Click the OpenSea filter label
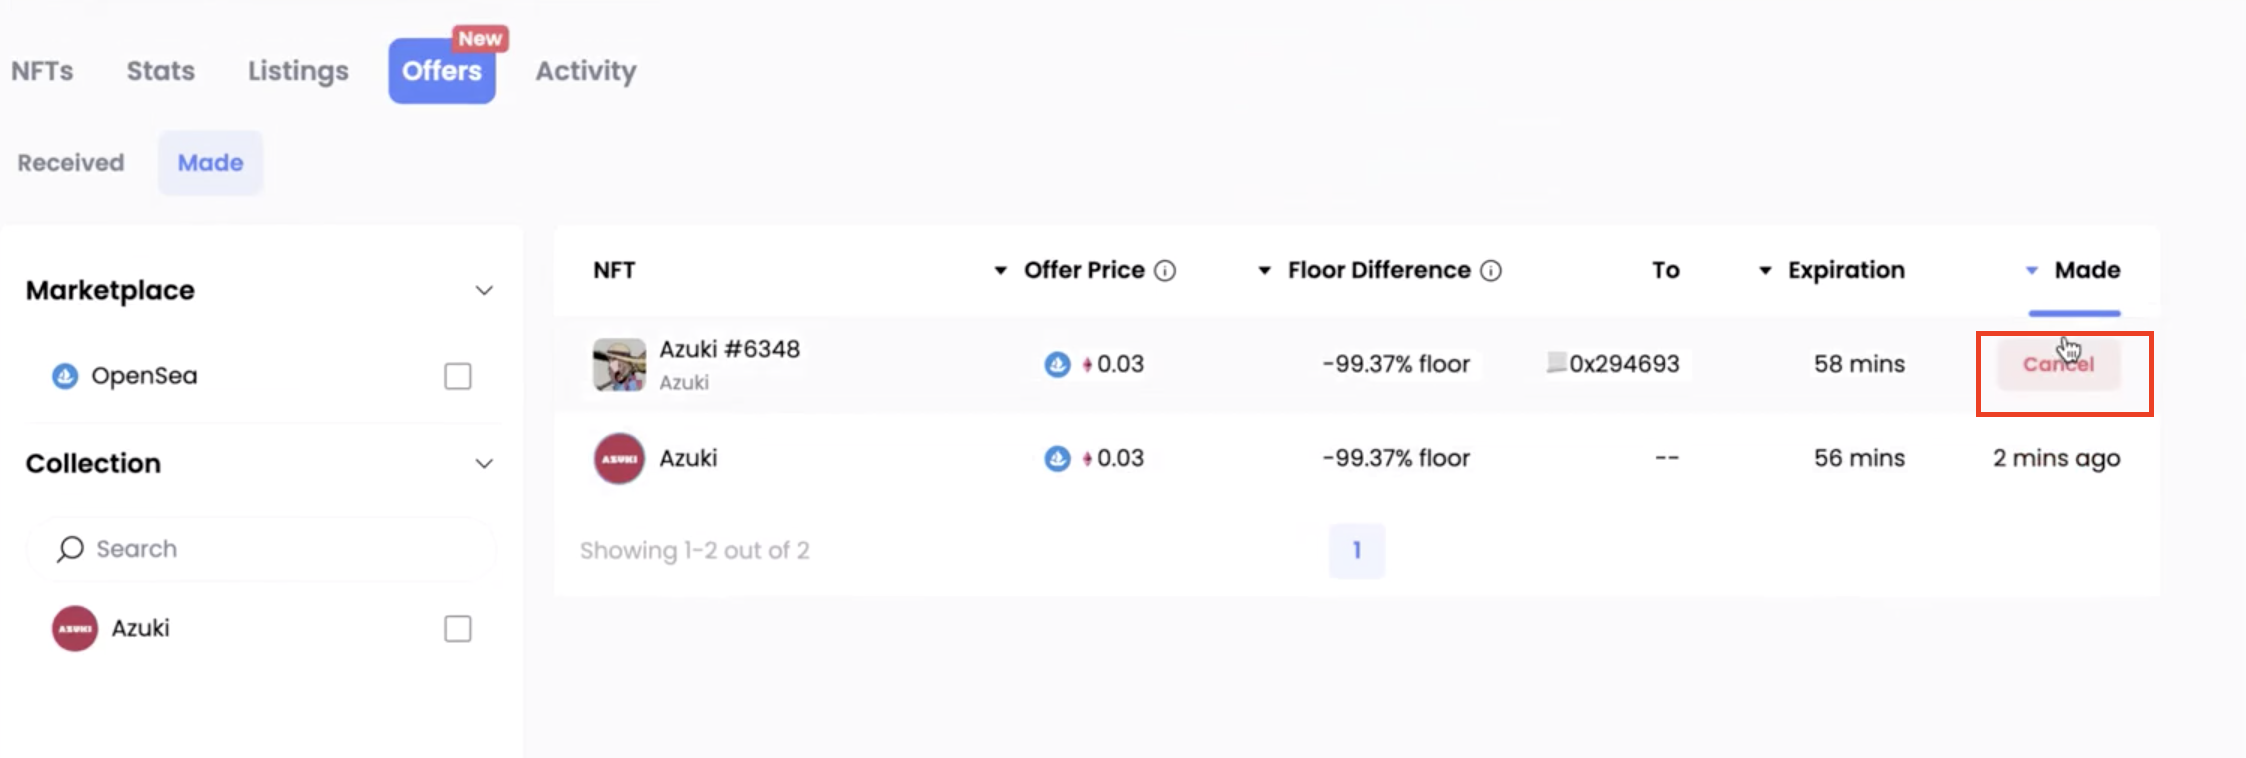Image resolution: width=2246 pixels, height=758 pixels. (144, 376)
